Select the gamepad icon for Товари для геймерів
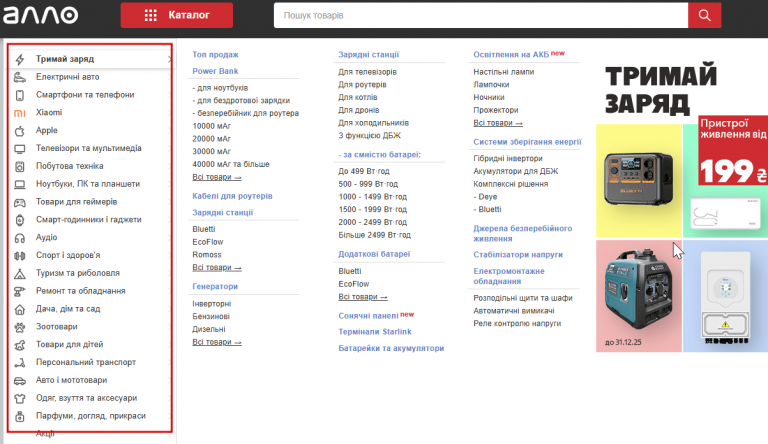The height and width of the screenshot is (444, 768). [20, 202]
